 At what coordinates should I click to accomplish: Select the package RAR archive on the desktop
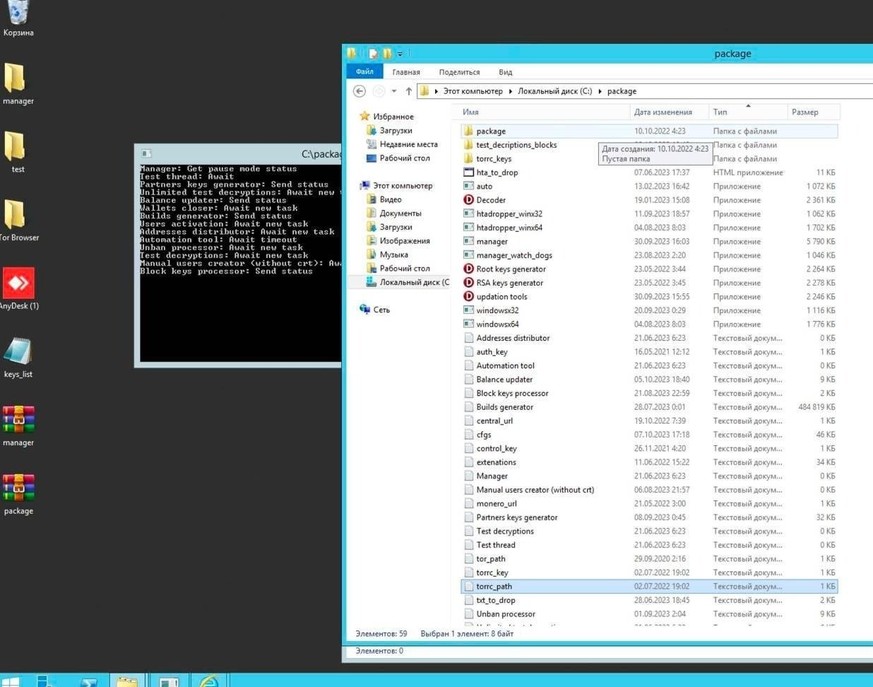click(x=18, y=488)
